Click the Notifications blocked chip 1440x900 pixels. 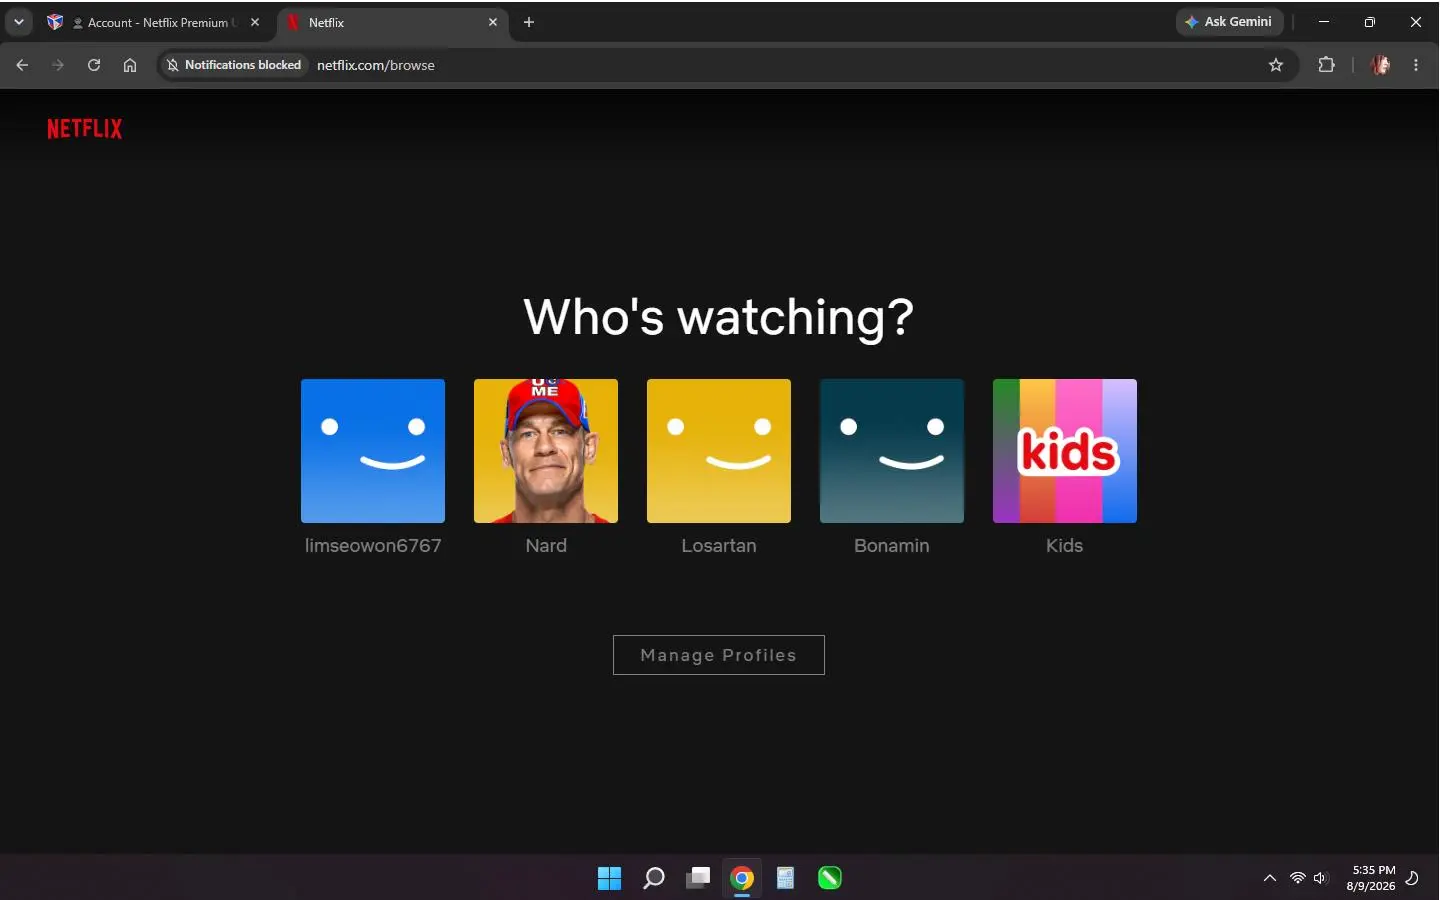tap(234, 65)
